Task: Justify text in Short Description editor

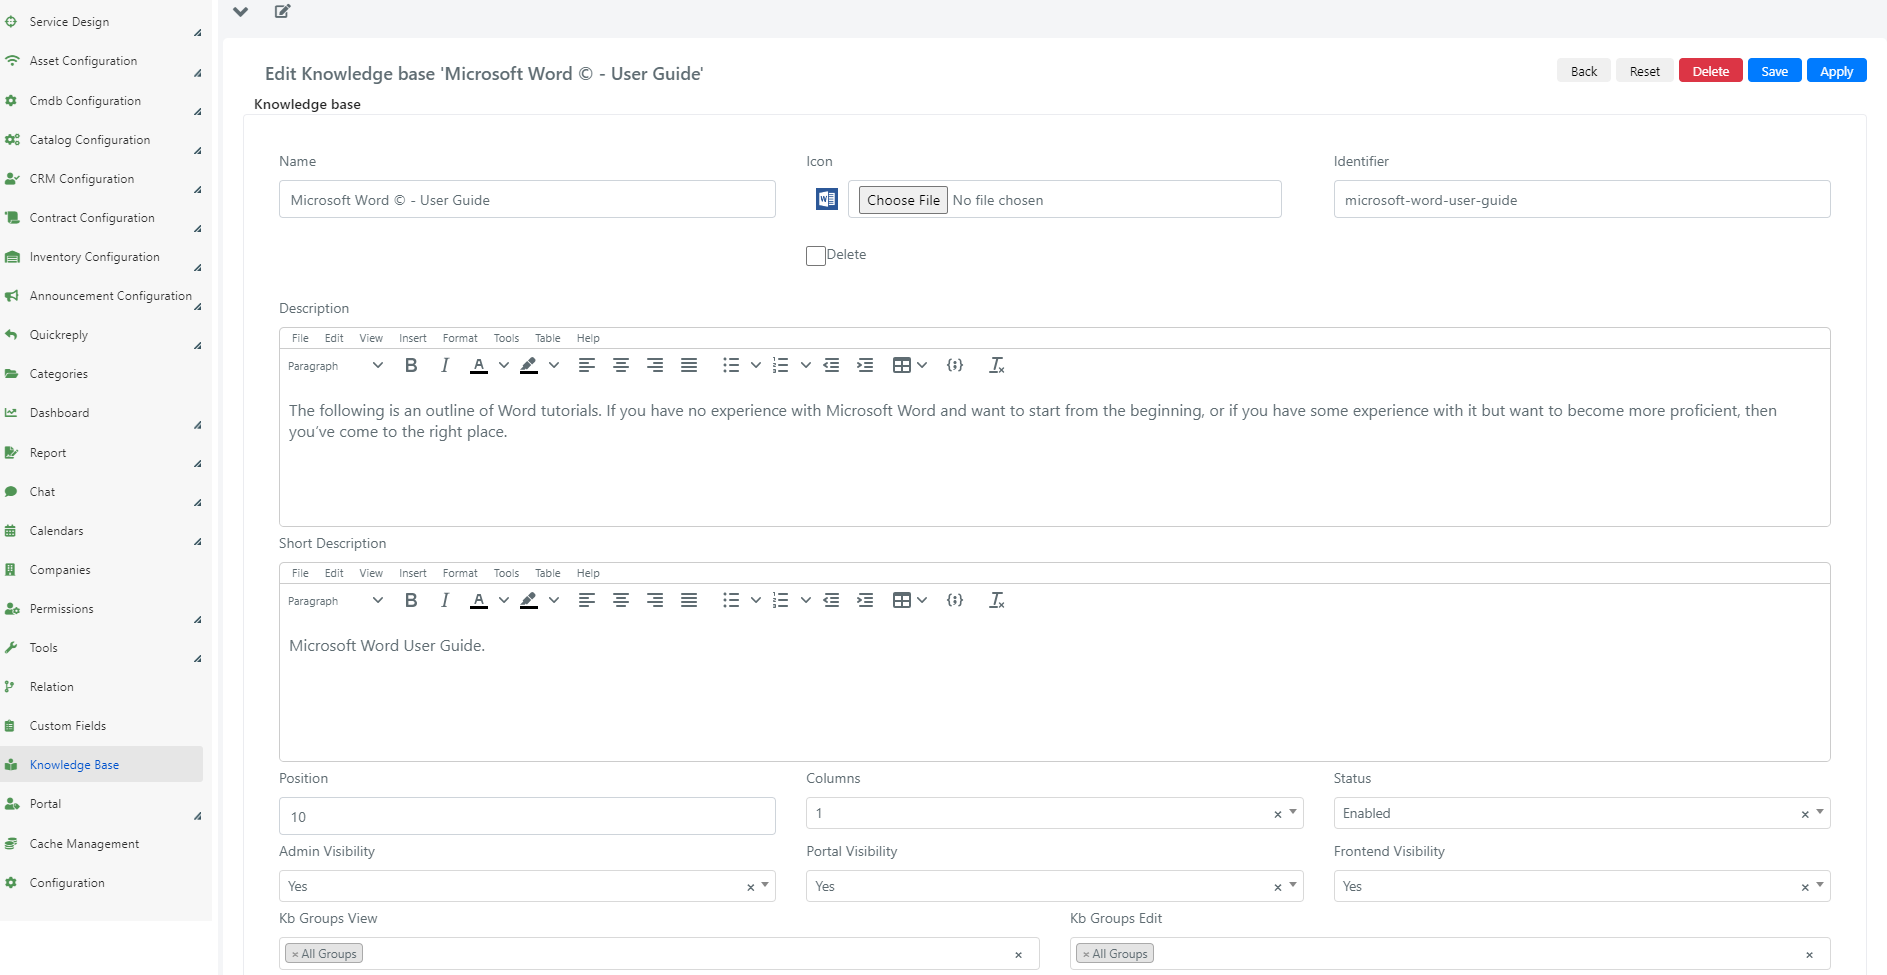Action: 689,601
